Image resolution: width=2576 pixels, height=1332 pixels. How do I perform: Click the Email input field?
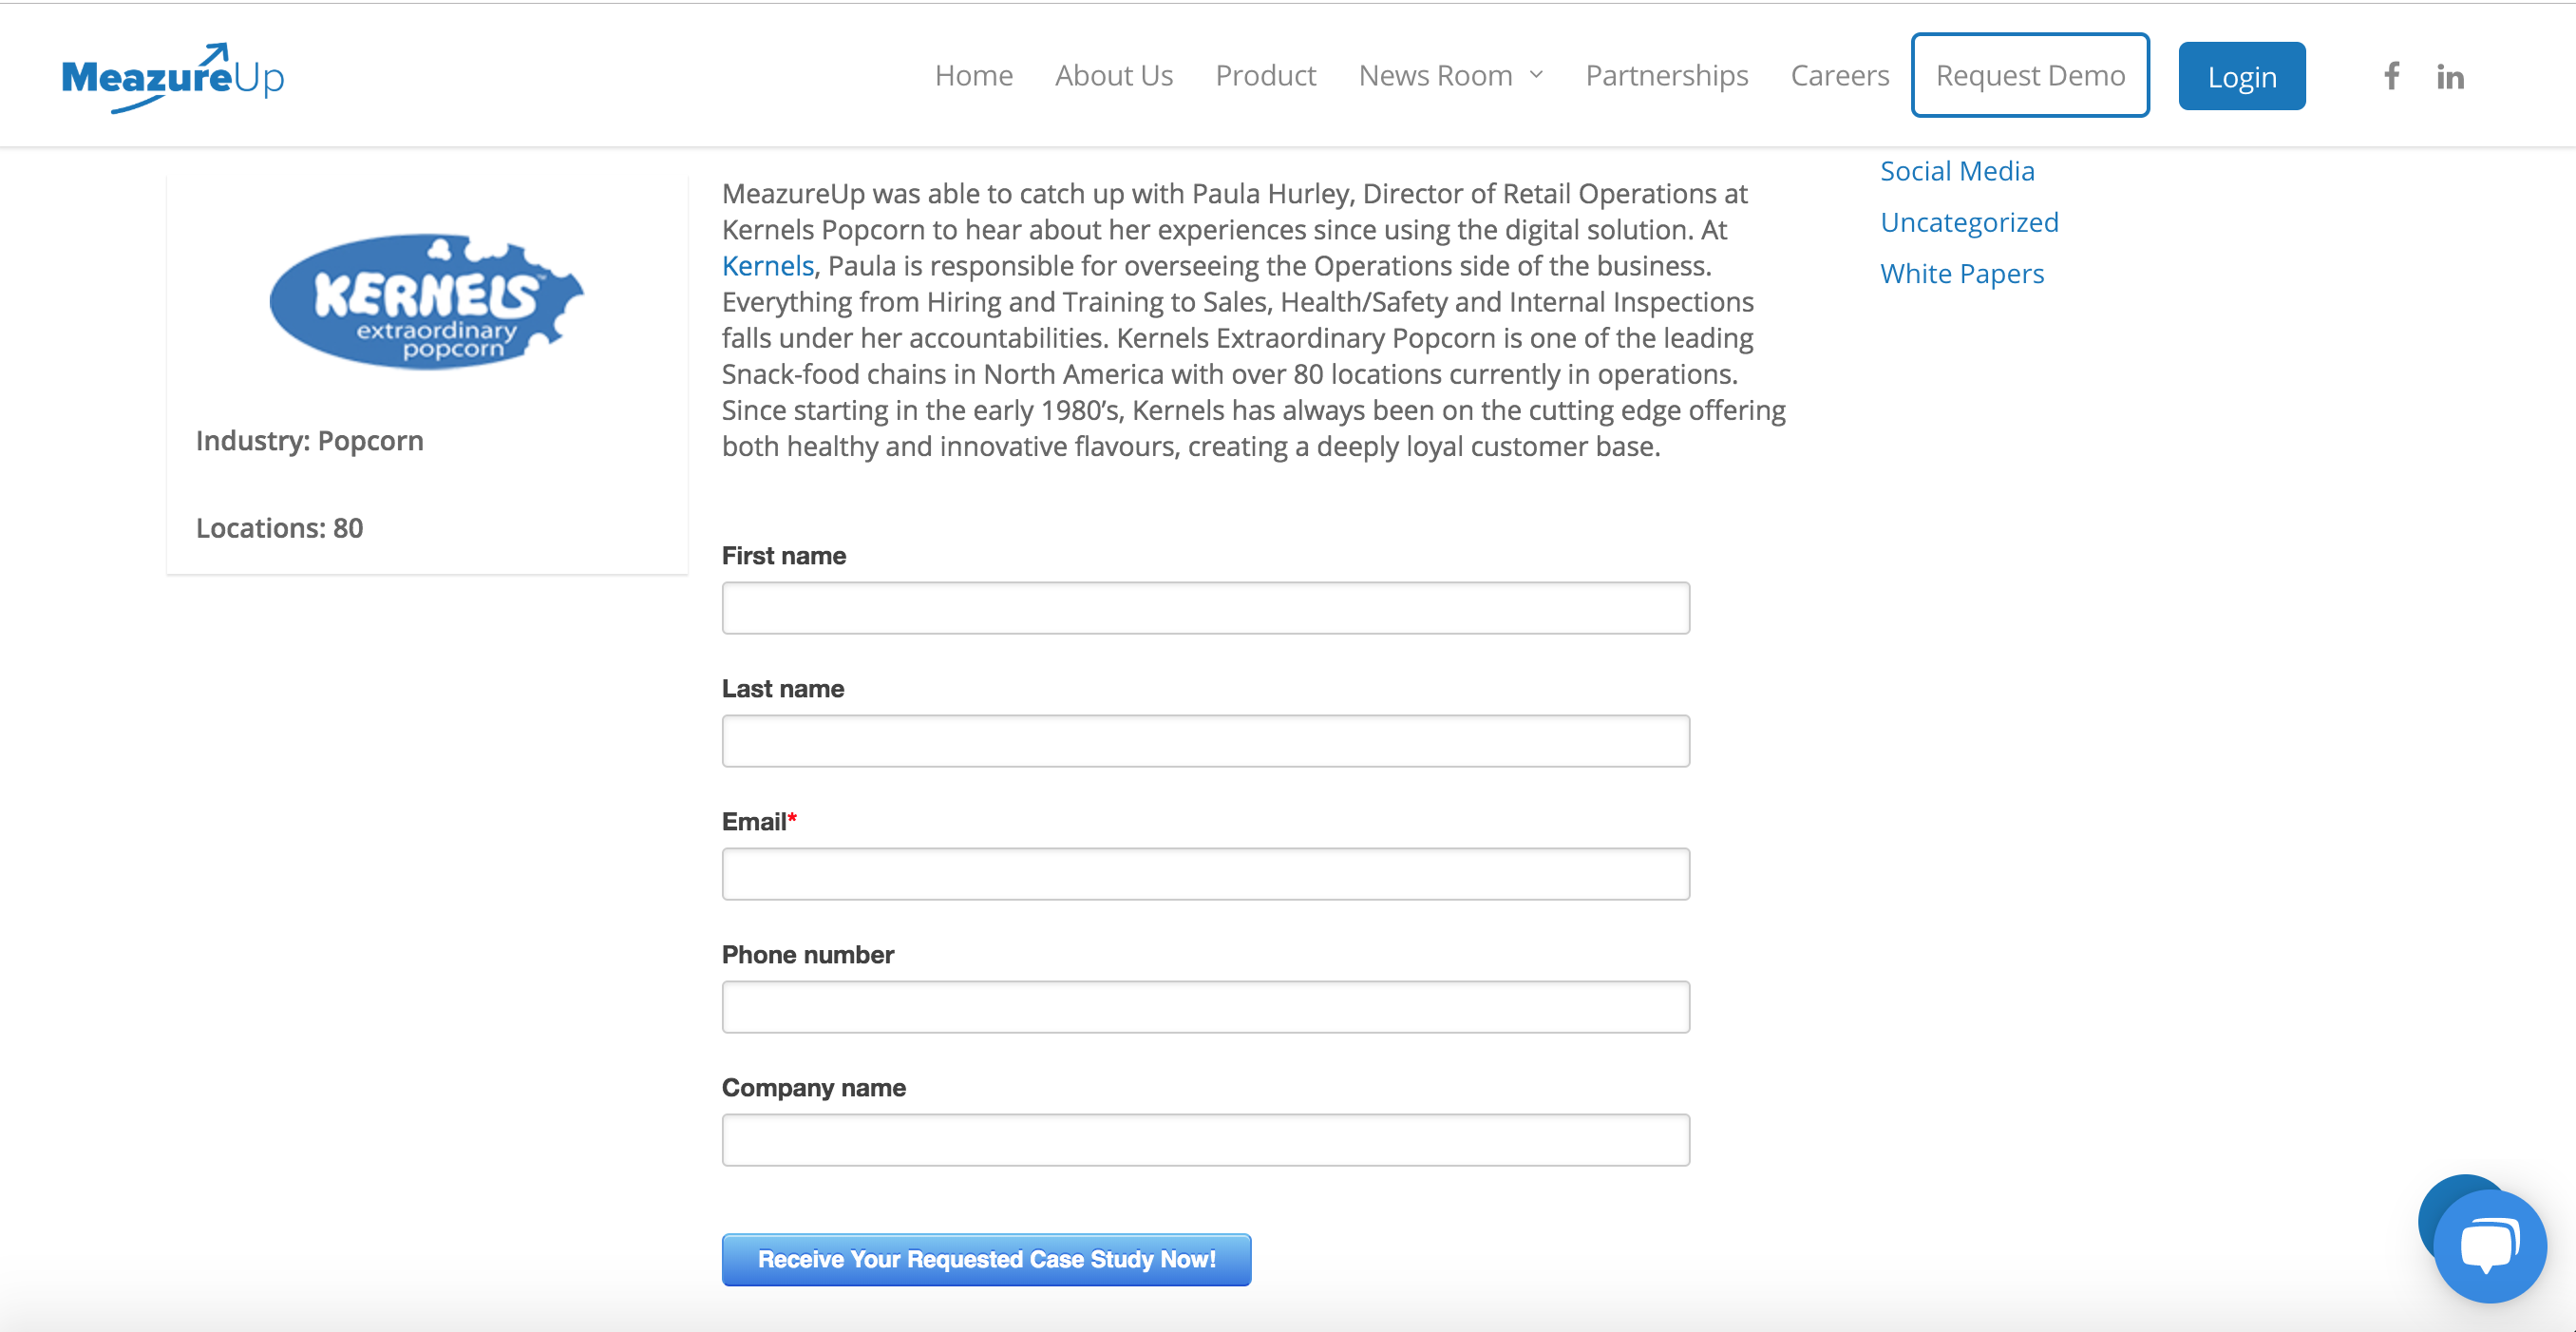pyautogui.click(x=1205, y=871)
